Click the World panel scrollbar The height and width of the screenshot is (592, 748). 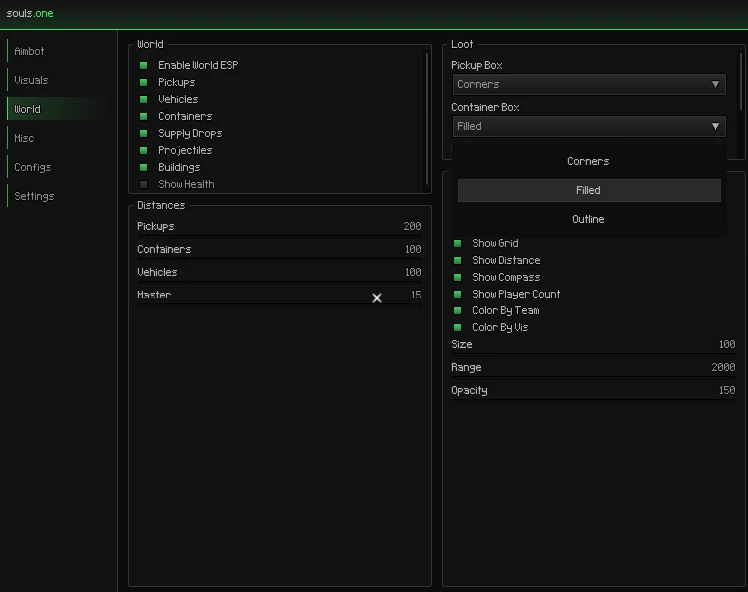pos(426,119)
